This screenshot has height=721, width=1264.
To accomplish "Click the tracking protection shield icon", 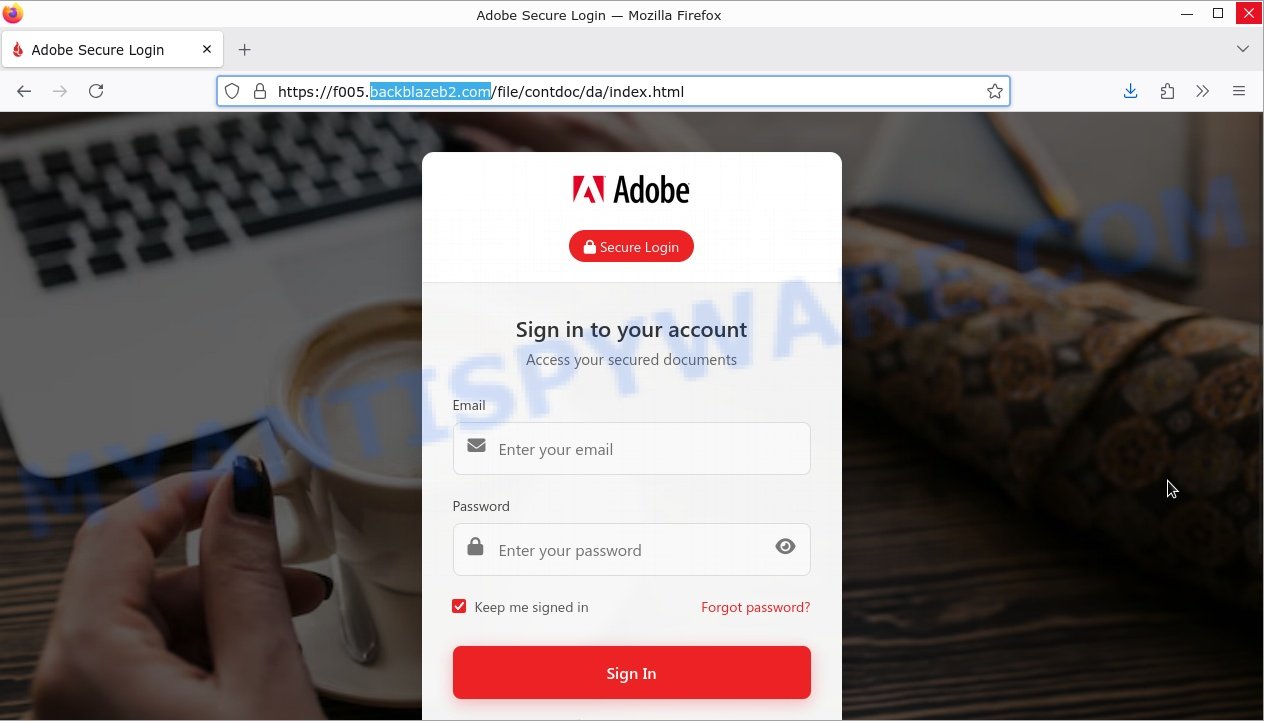I will pyautogui.click(x=232, y=91).
